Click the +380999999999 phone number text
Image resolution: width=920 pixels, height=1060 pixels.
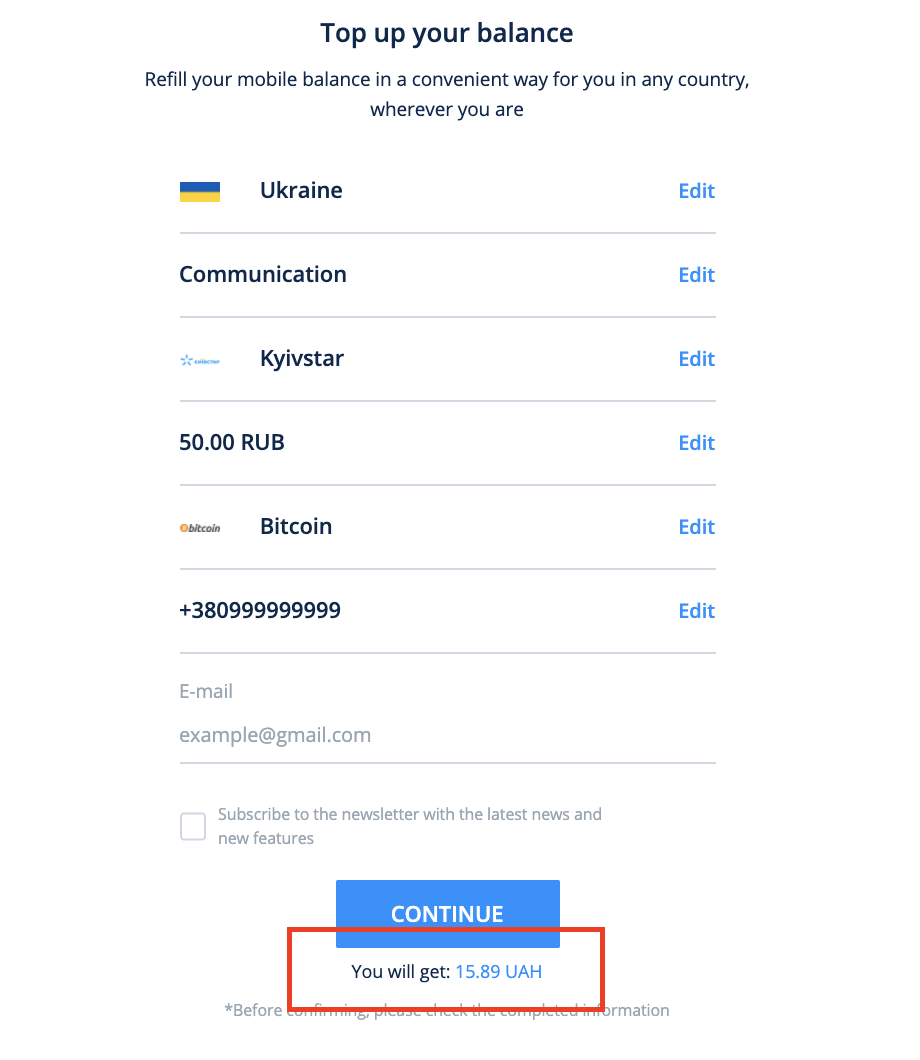pyautogui.click(x=260, y=611)
